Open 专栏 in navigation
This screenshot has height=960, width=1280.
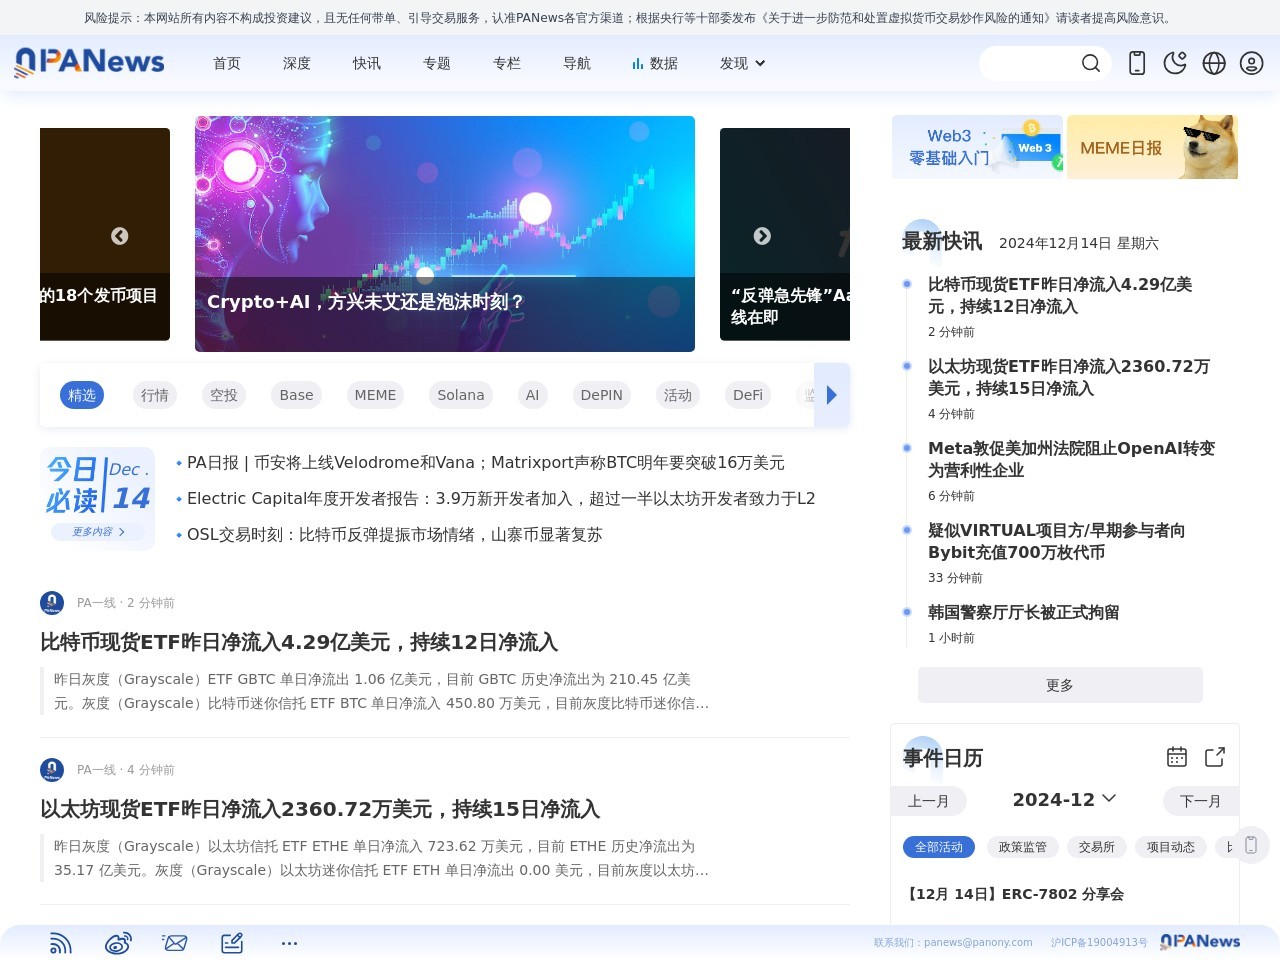(507, 63)
